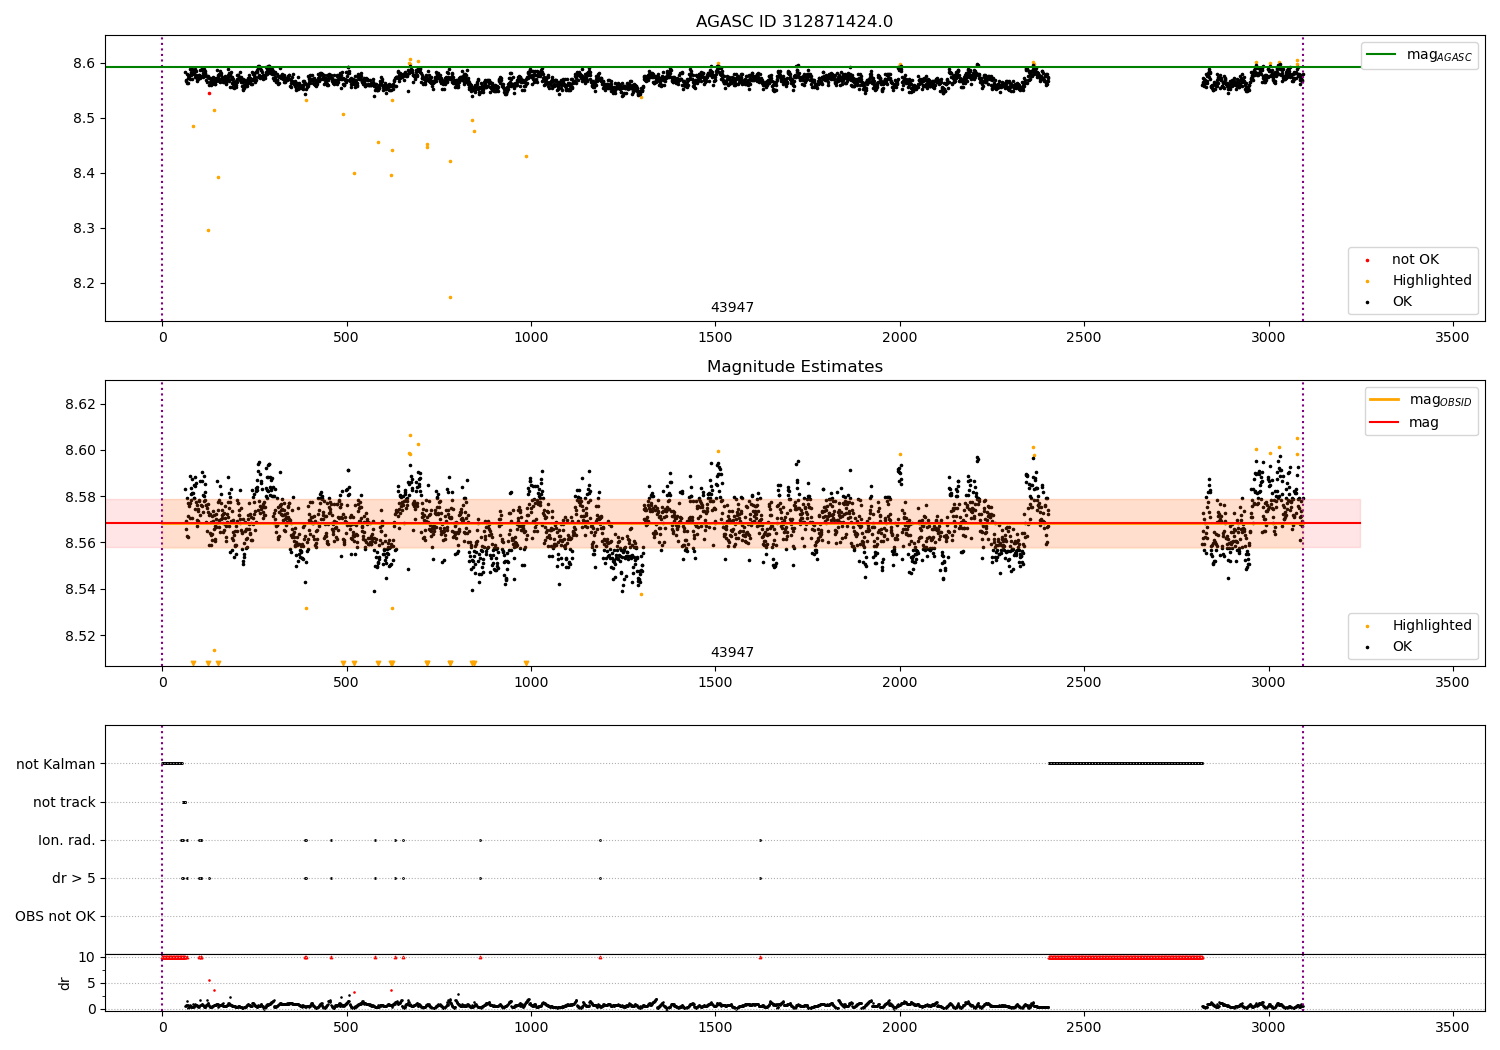This screenshot has width=1500, height=1050.
Task: Click the 'not track' axis label
Action: (x=64, y=802)
